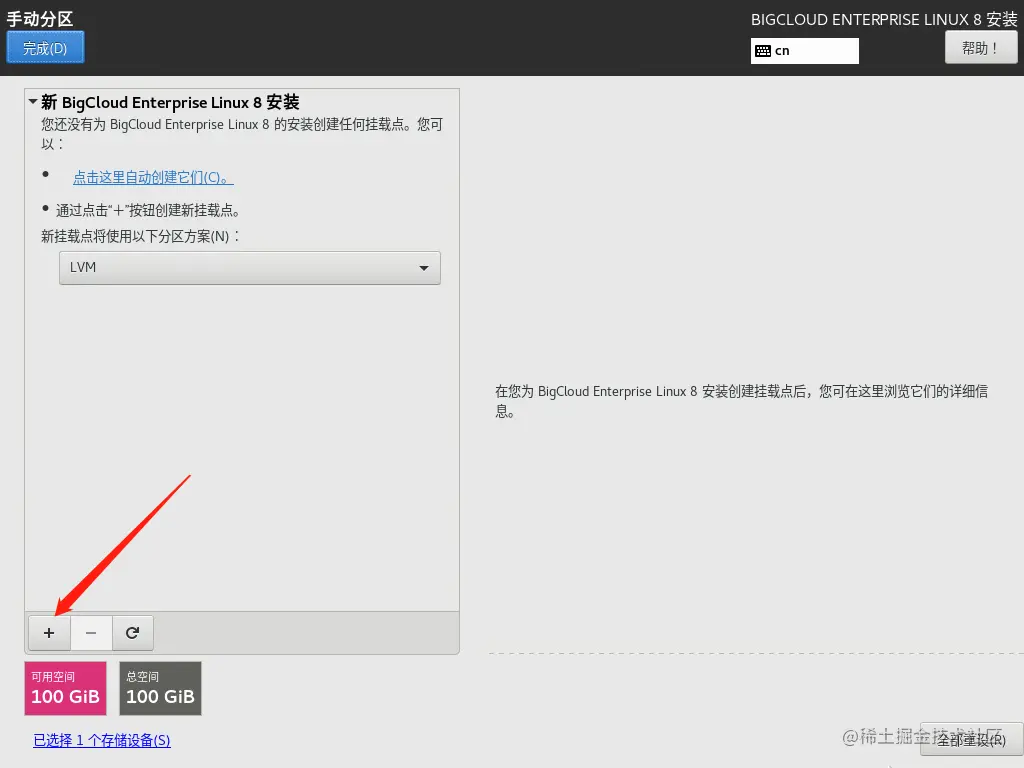Open the 帮助! help button
Viewport: 1024px width, 768px height.
tap(981, 48)
